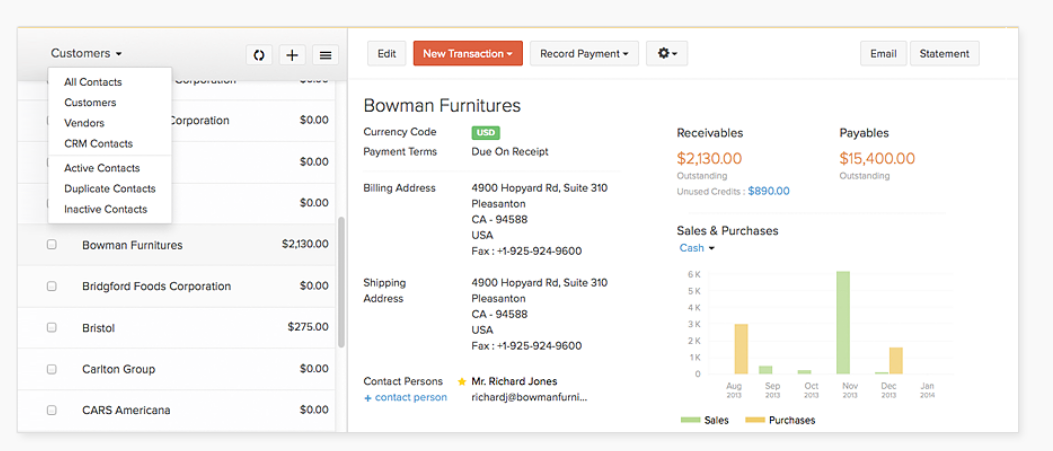Click the refresh contacts list icon
This screenshot has width=1053, height=451.
point(259,55)
